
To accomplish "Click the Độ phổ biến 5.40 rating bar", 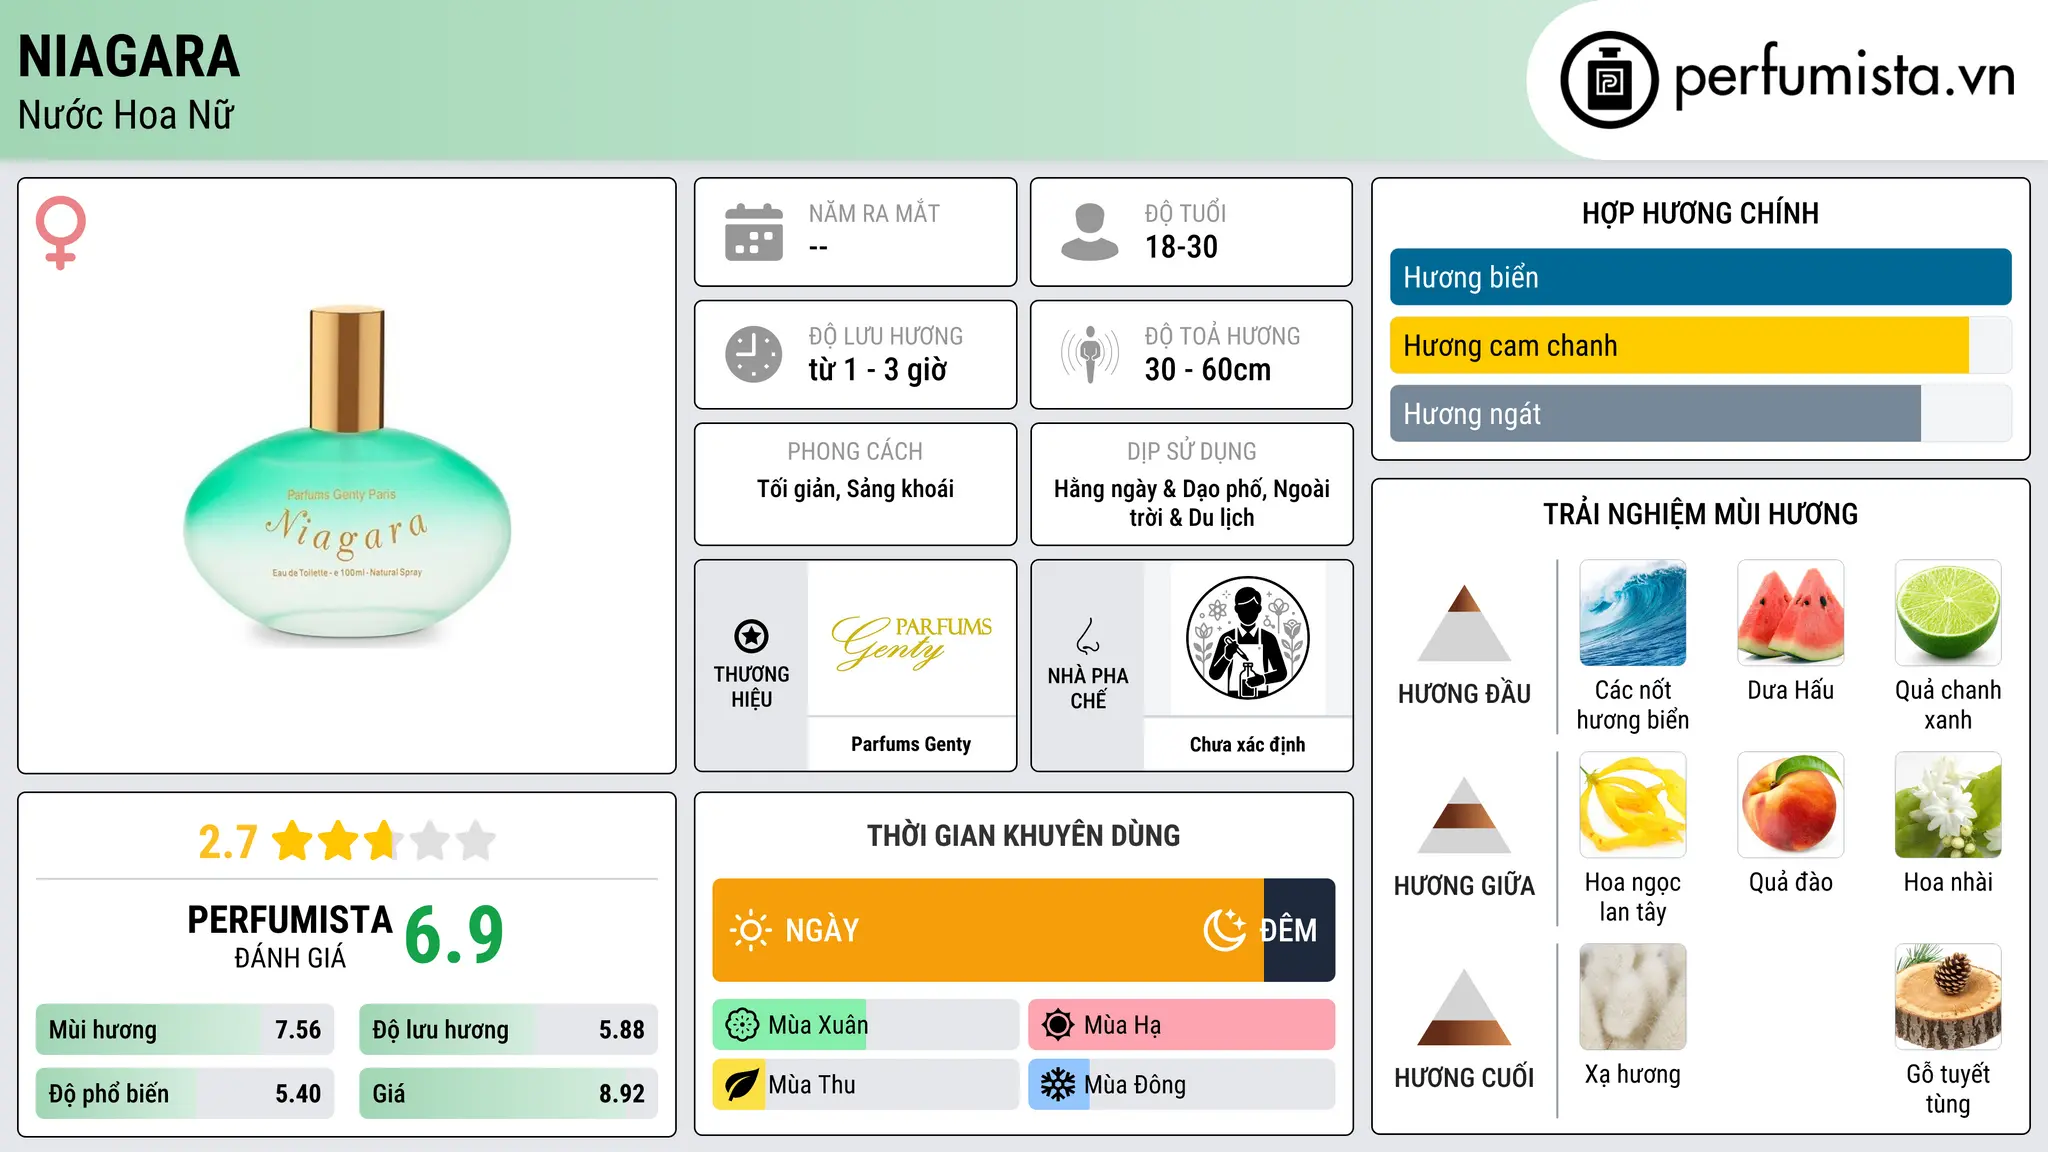I will [185, 1093].
